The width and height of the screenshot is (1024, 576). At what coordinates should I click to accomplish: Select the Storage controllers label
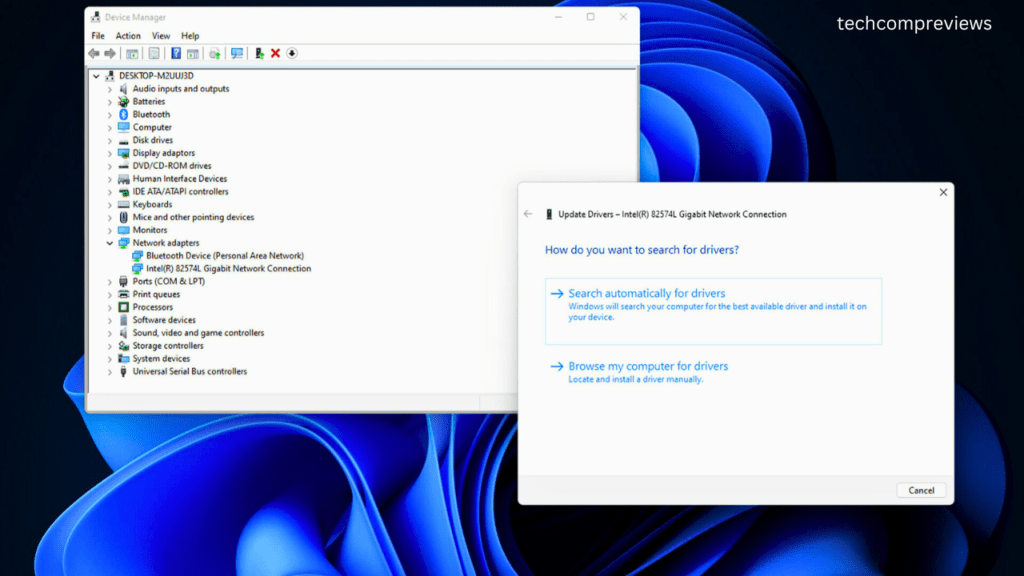pyautogui.click(x=168, y=346)
